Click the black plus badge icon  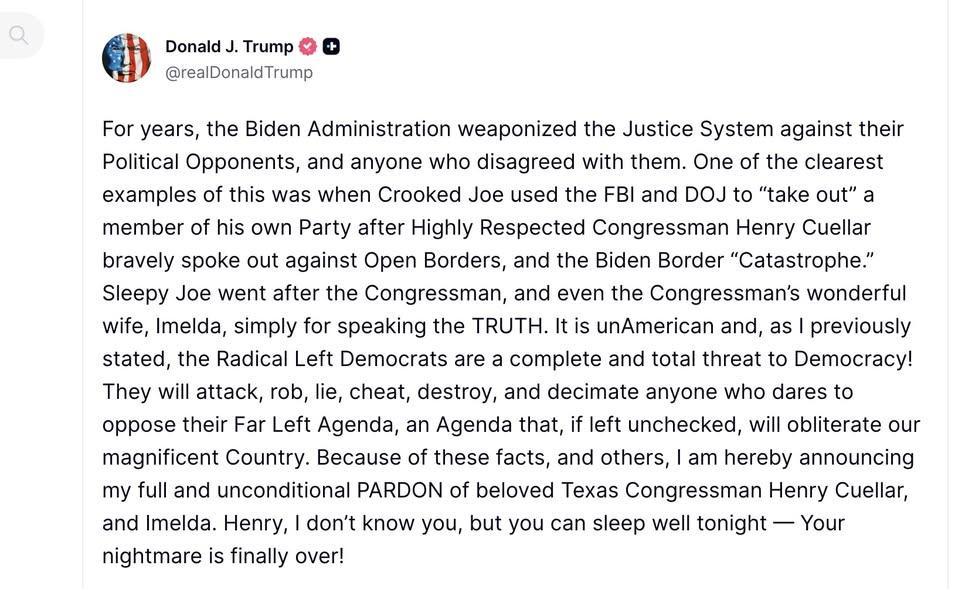point(331,46)
